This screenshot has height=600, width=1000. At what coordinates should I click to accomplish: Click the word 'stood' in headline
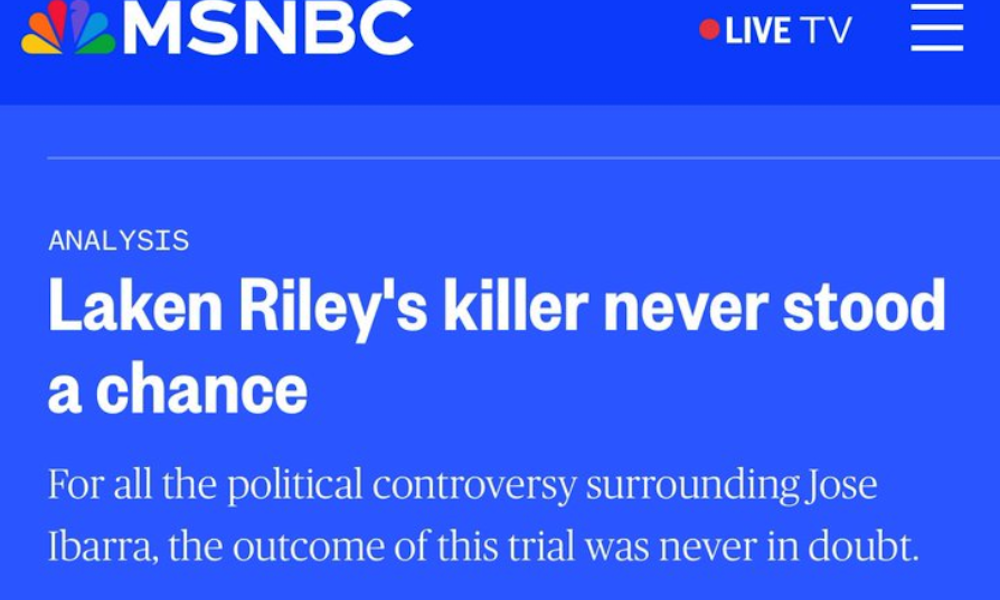pos(864,306)
